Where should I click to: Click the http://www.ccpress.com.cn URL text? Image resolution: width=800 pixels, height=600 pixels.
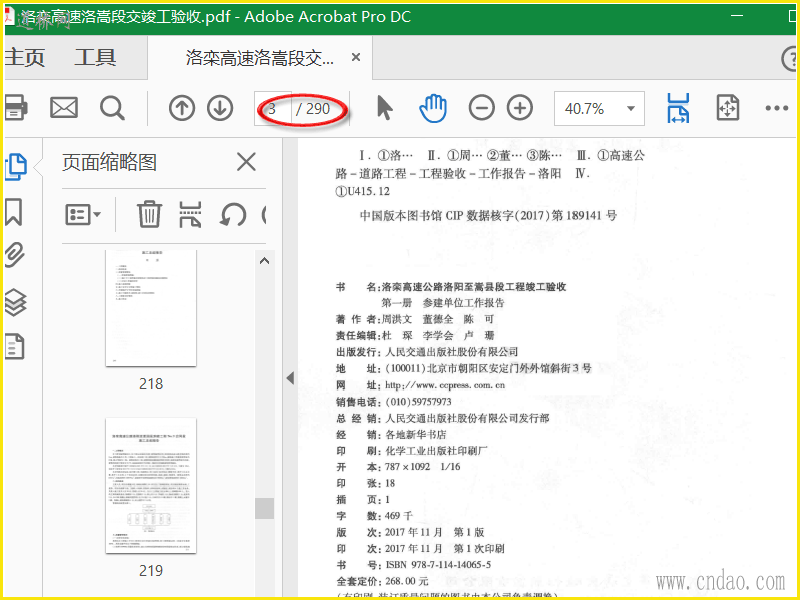coord(445,385)
